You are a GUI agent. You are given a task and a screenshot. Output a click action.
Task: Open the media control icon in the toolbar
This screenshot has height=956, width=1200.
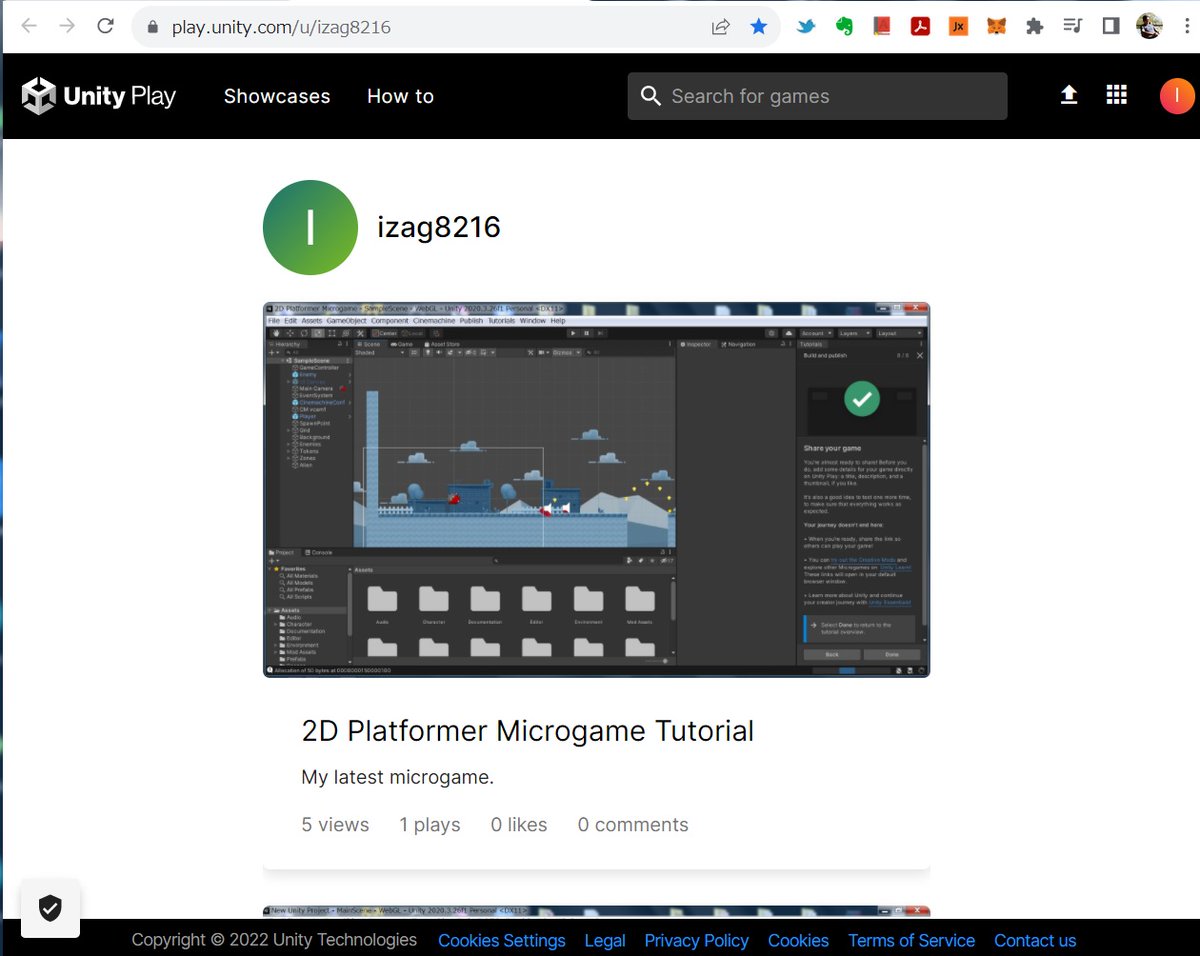(1072, 27)
